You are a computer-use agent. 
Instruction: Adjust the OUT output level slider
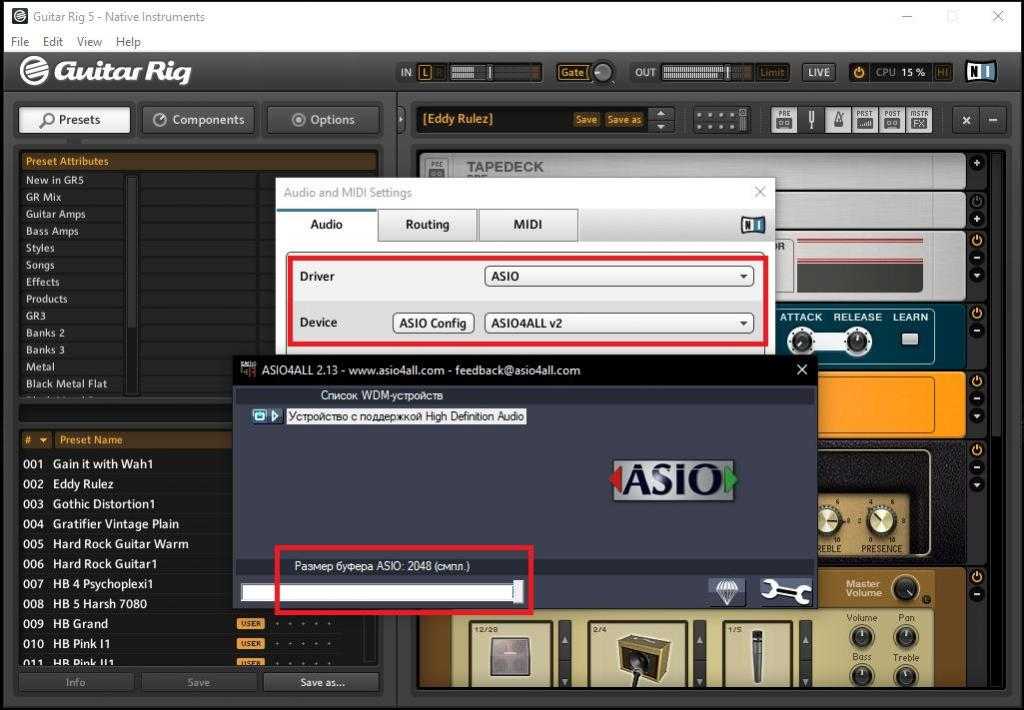[x=707, y=72]
